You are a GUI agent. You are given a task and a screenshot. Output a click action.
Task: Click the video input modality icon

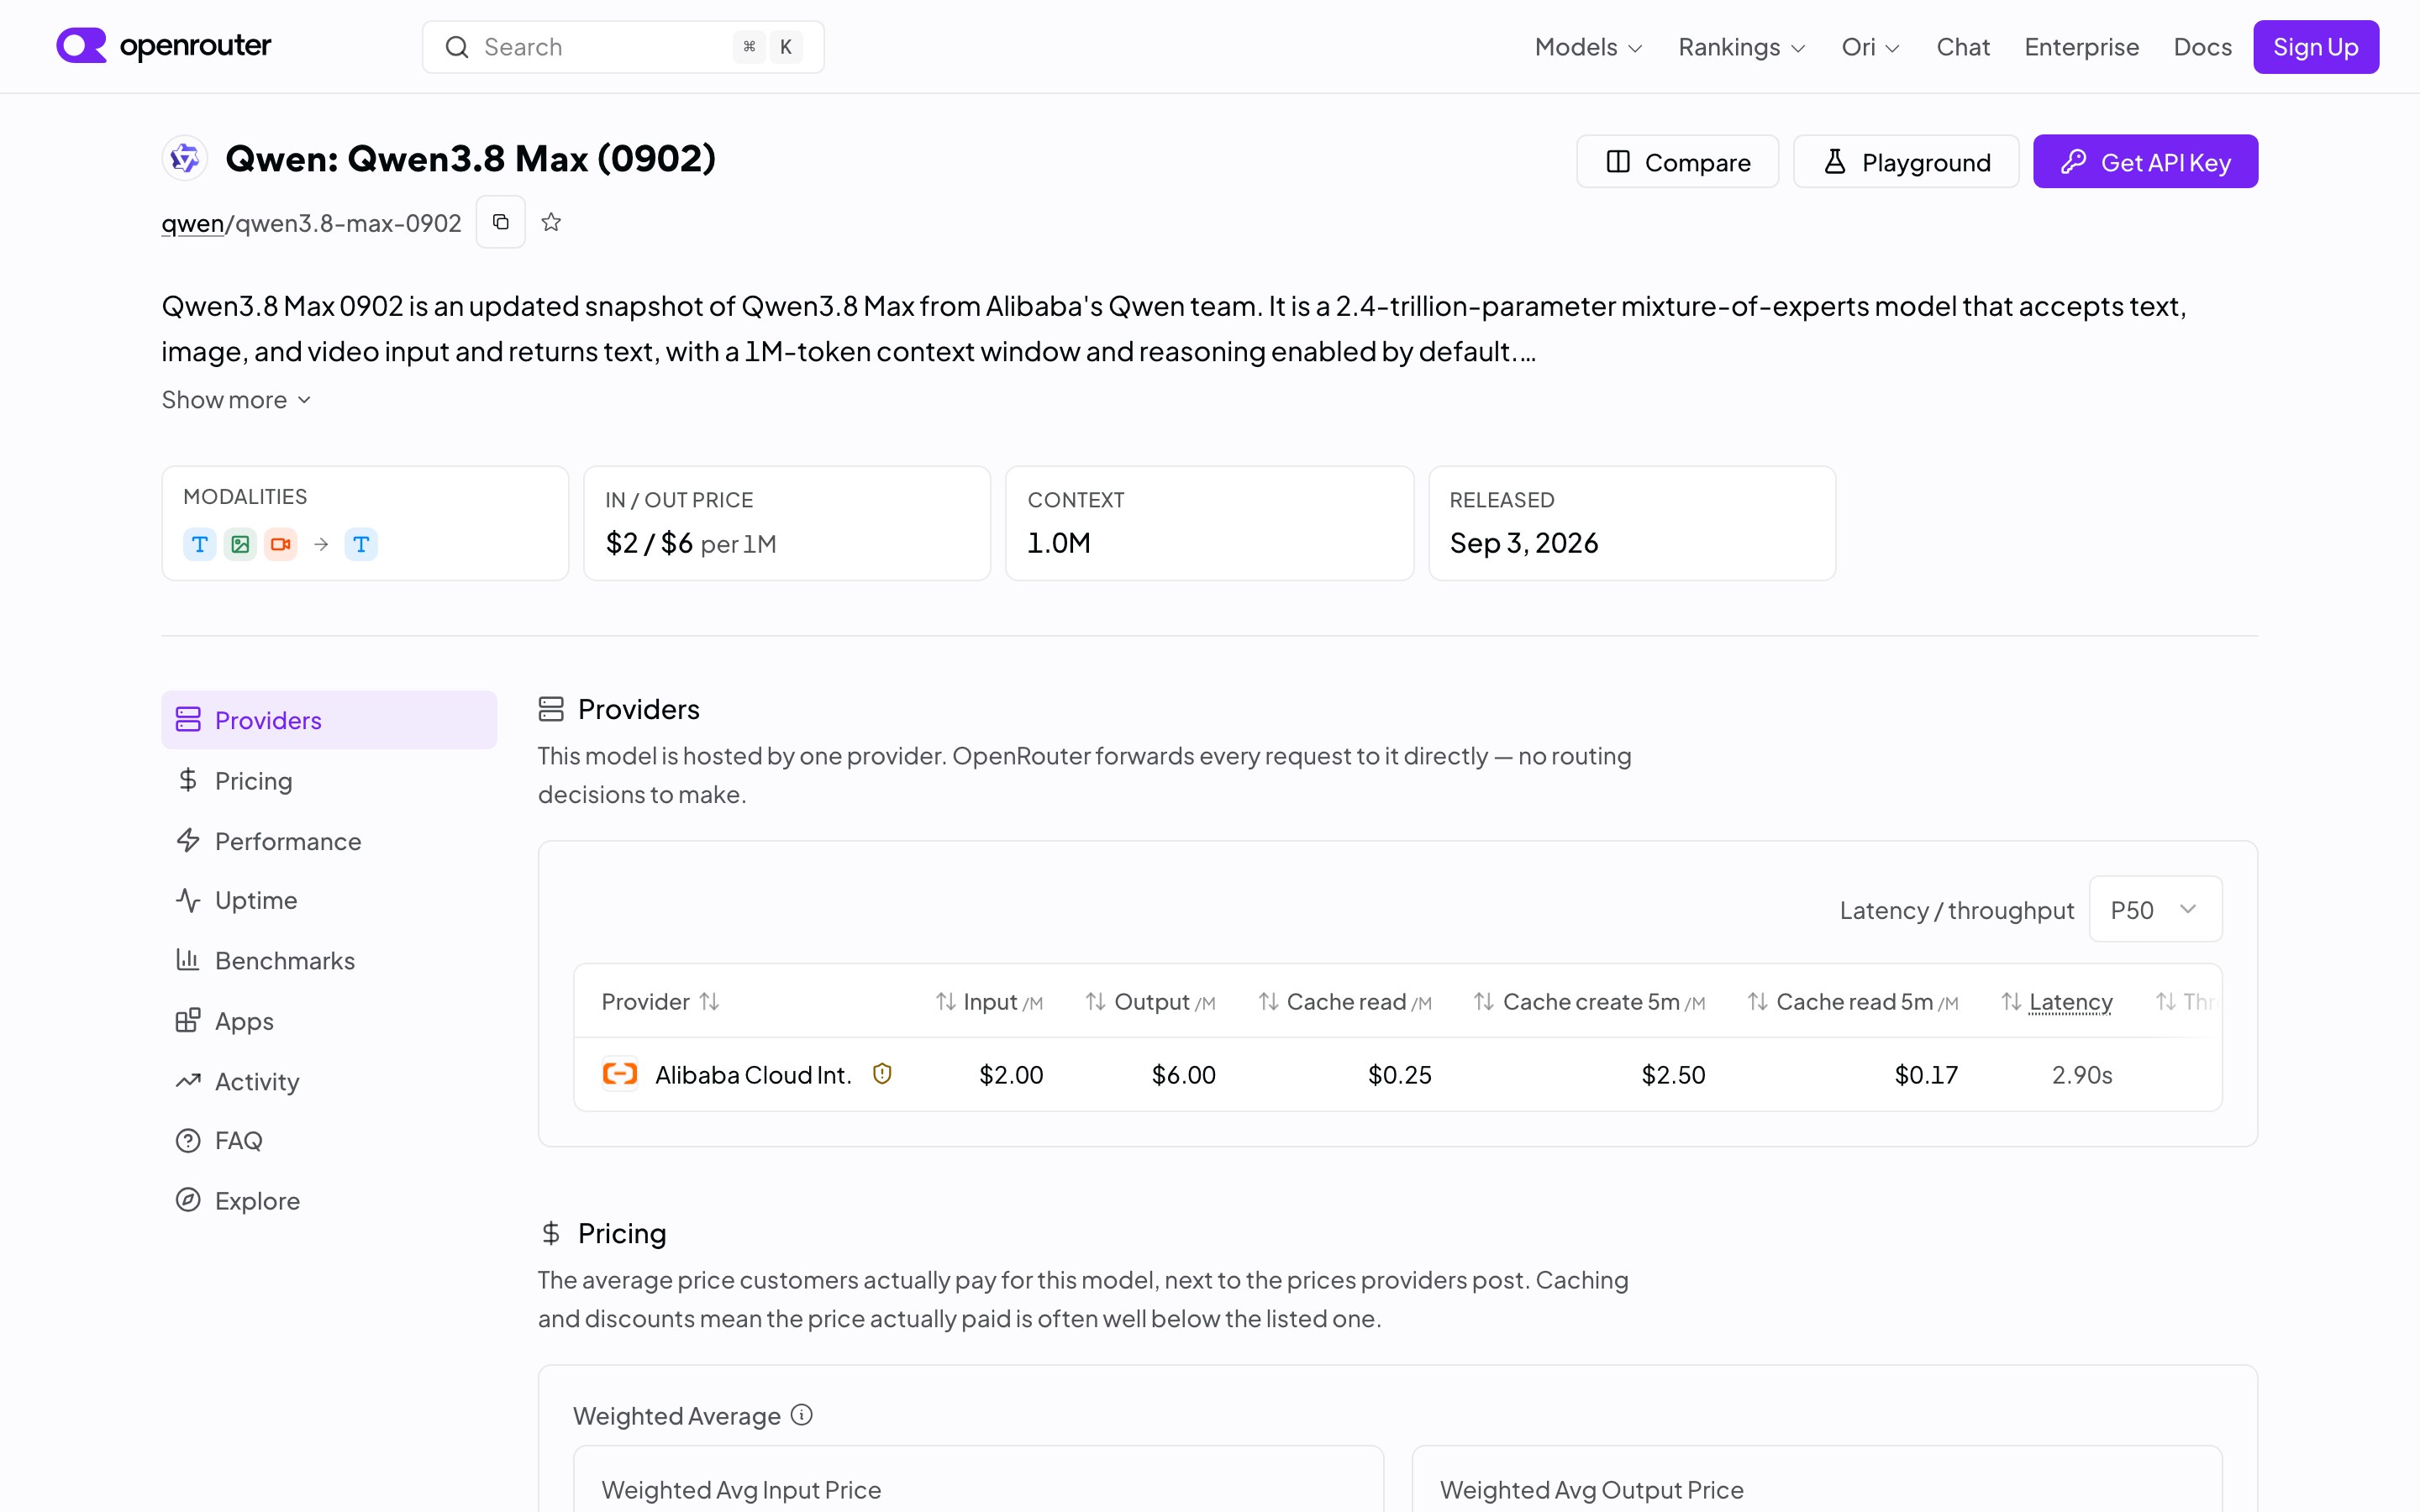281,544
